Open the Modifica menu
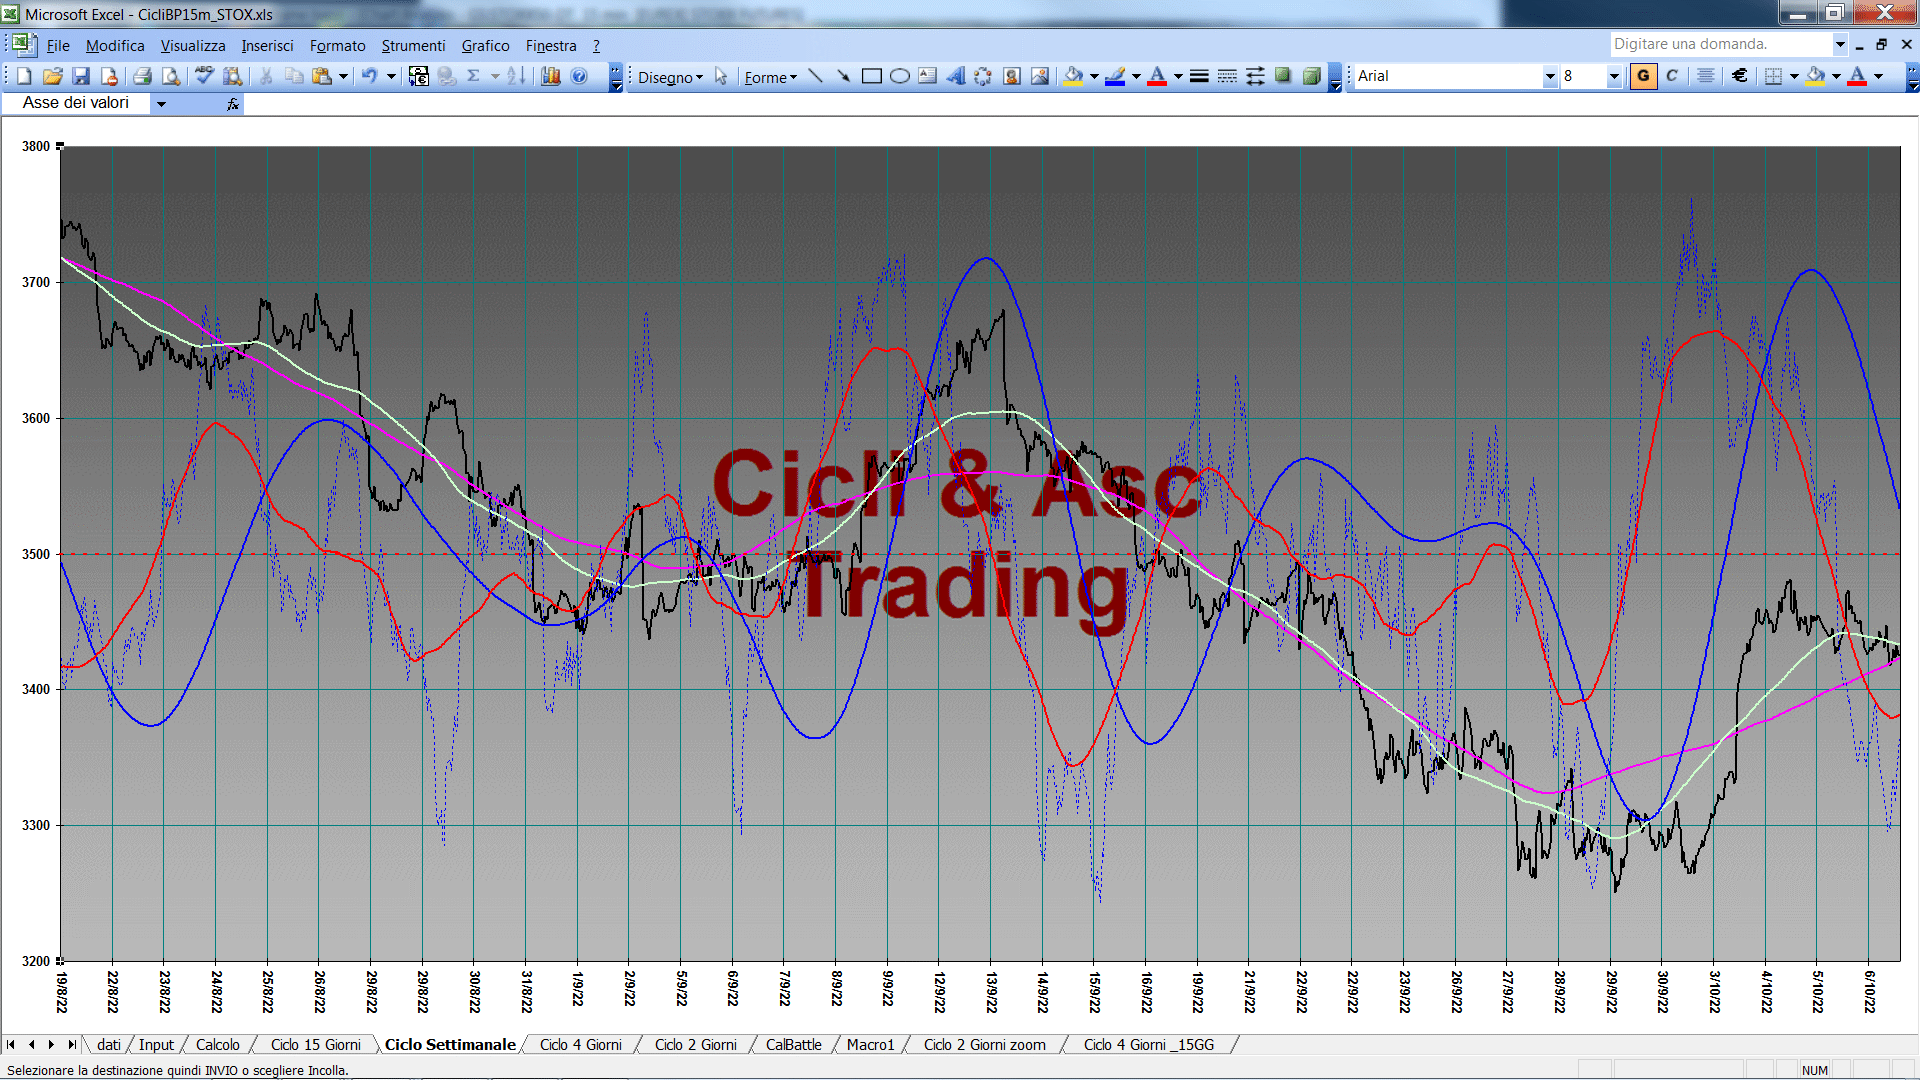The image size is (1920, 1080). click(115, 46)
